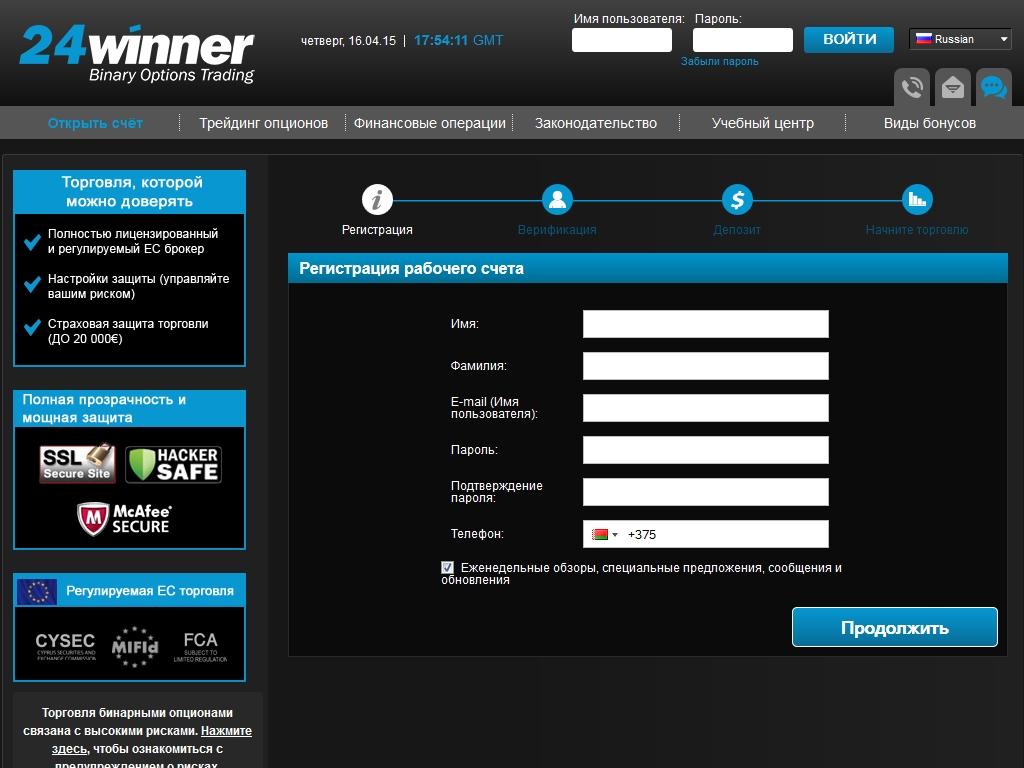The width and height of the screenshot is (1024, 768).
Task: Expand the phone country flag selector
Action: tap(605, 535)
